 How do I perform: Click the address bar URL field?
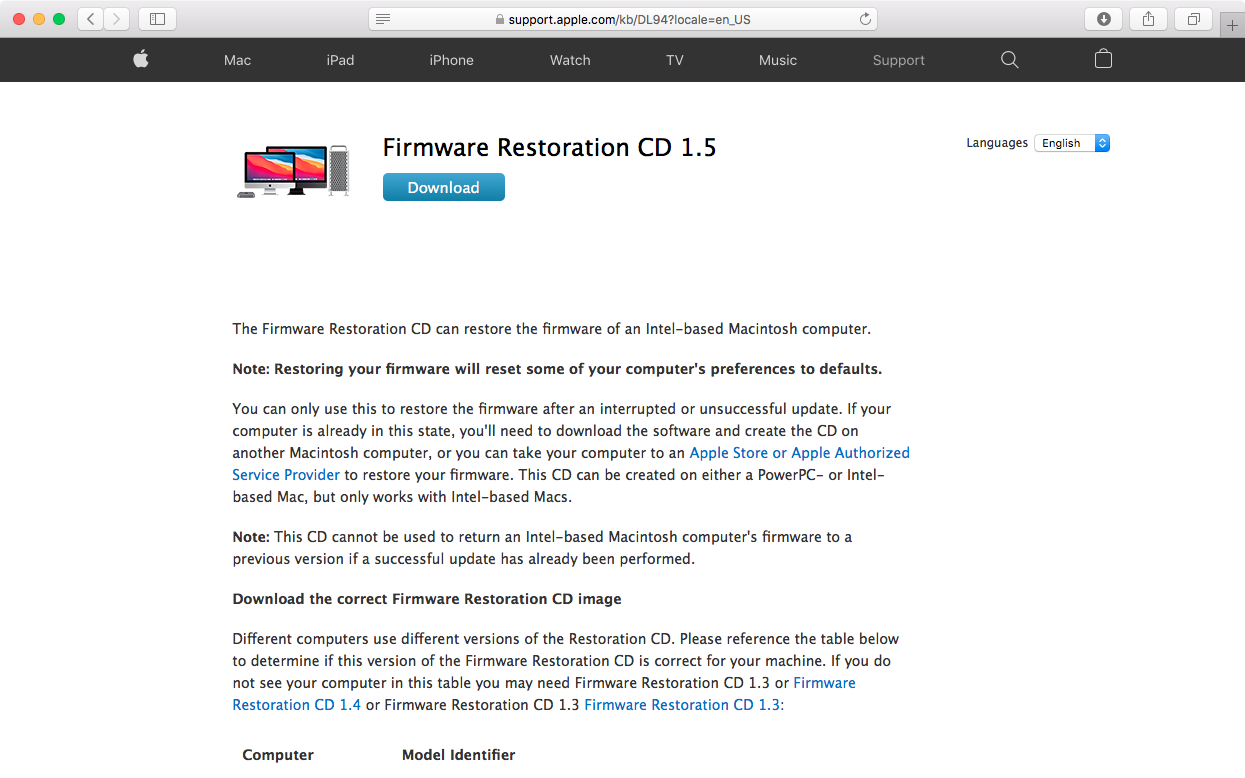click(x=623, y=19)
